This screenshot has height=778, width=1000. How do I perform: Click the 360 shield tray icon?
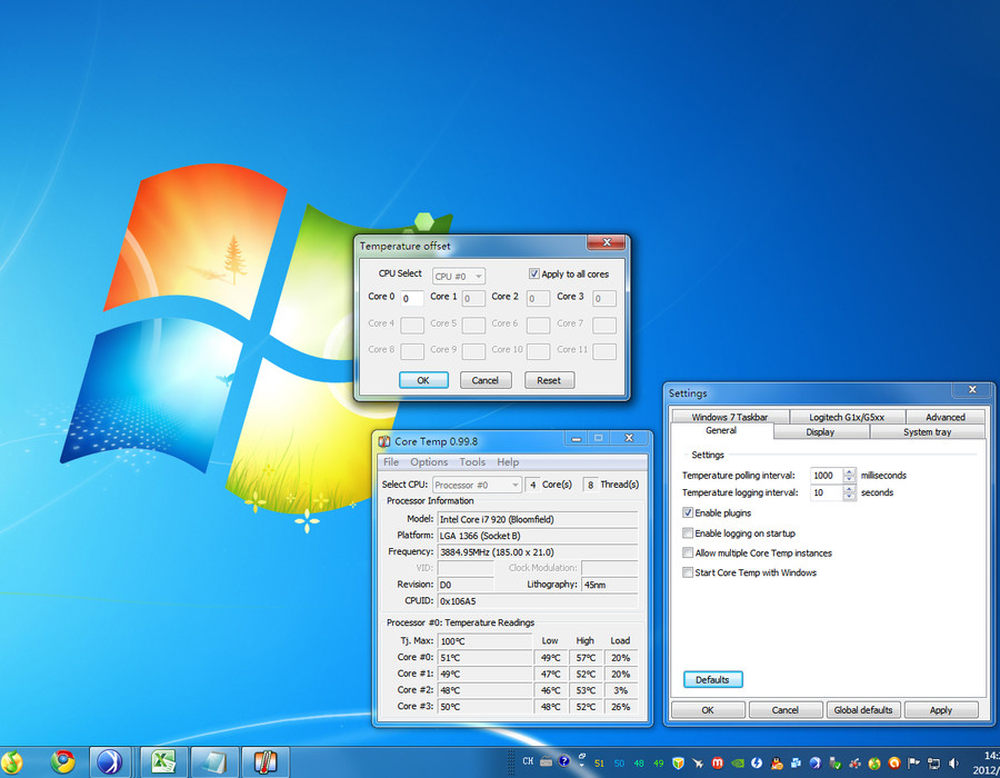tap(679, 763)
